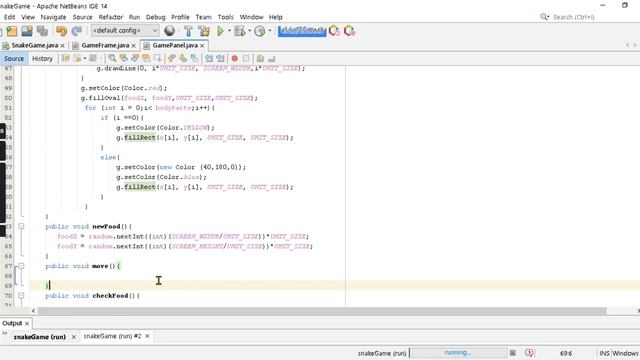This screenshot has width=640, height=360.
Task: Click the Find Next Occurrence icon
Action: click(x=135, y=59)
